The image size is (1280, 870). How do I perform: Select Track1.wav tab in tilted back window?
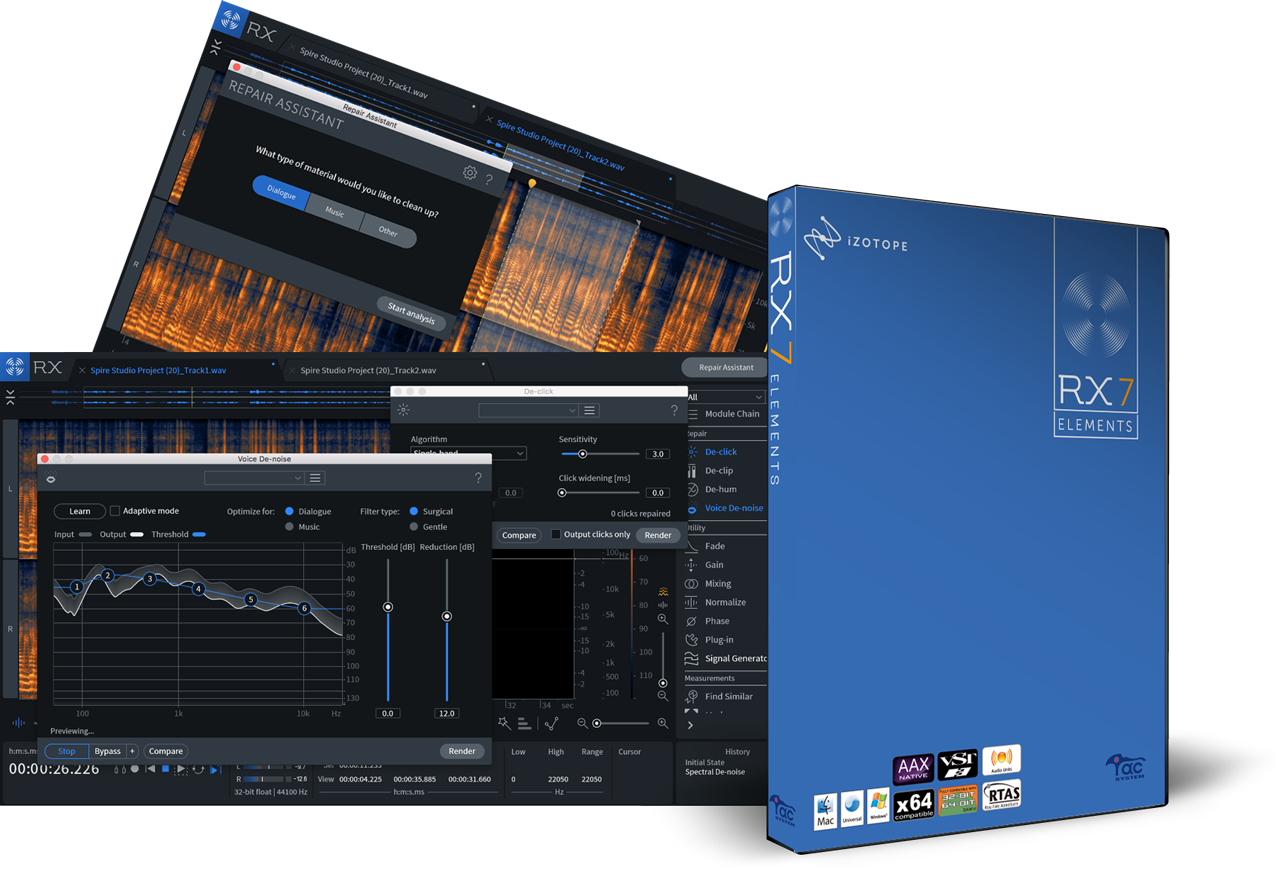pyautogui.click(x=364, y=73)
